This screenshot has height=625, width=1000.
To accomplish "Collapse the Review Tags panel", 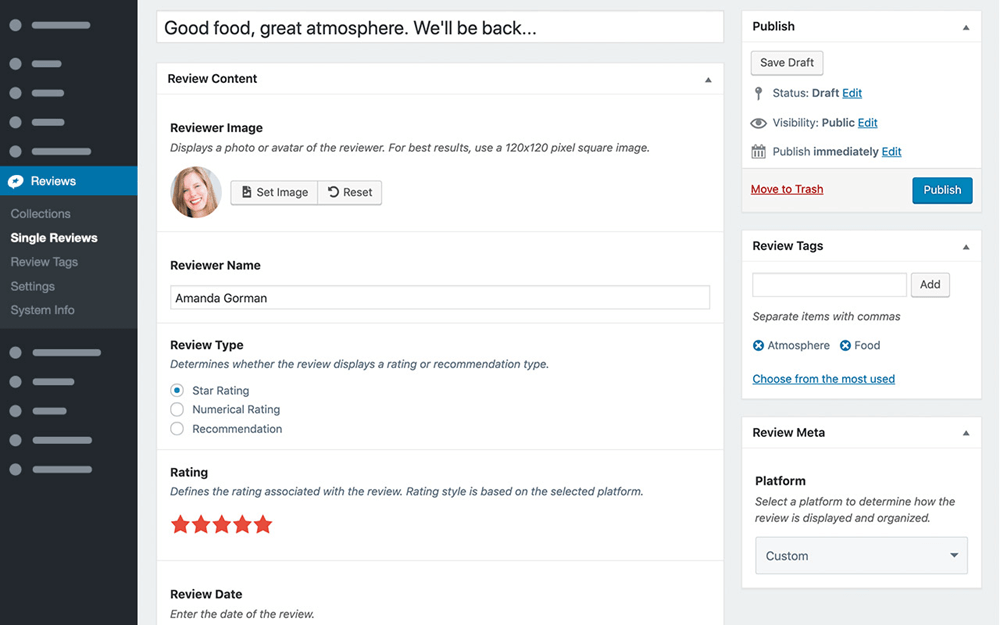I will pos(966,247).
